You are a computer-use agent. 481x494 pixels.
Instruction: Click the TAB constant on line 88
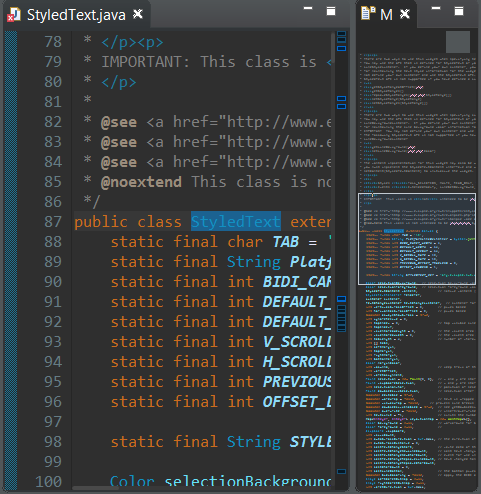point(285,242)
